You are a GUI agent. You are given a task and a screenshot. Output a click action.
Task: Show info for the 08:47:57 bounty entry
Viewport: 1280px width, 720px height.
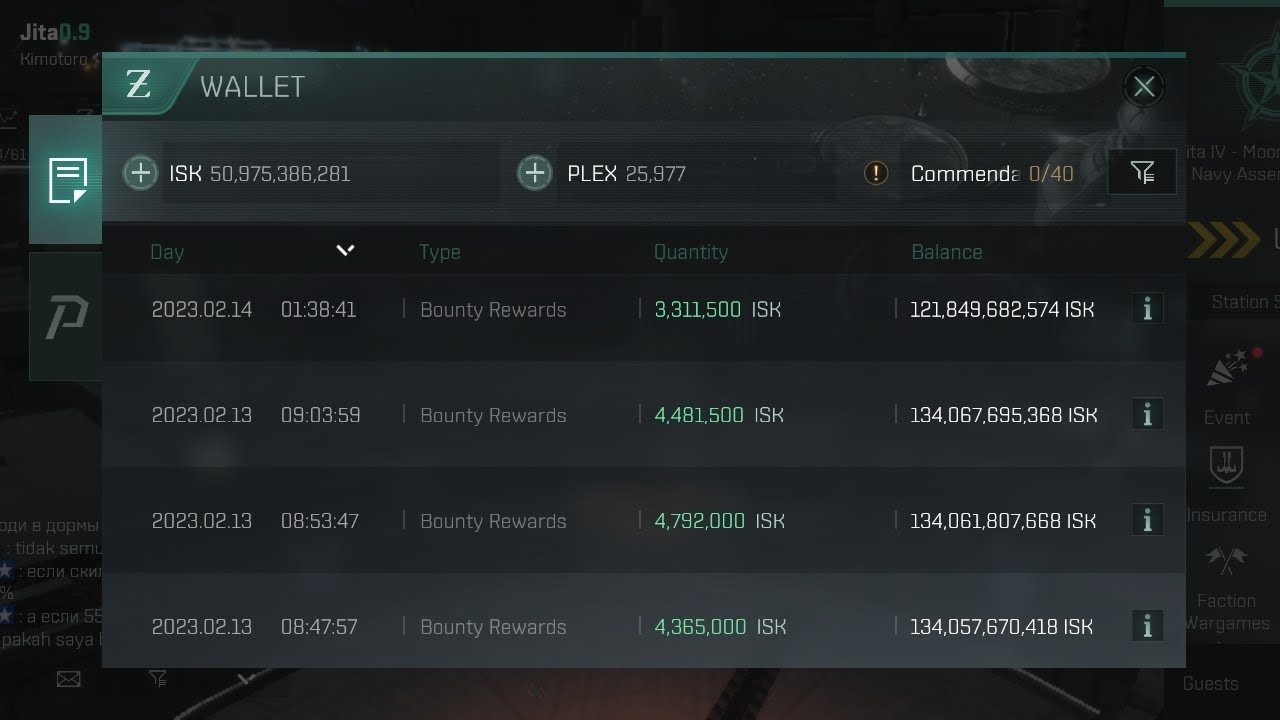click(1147, 626)
